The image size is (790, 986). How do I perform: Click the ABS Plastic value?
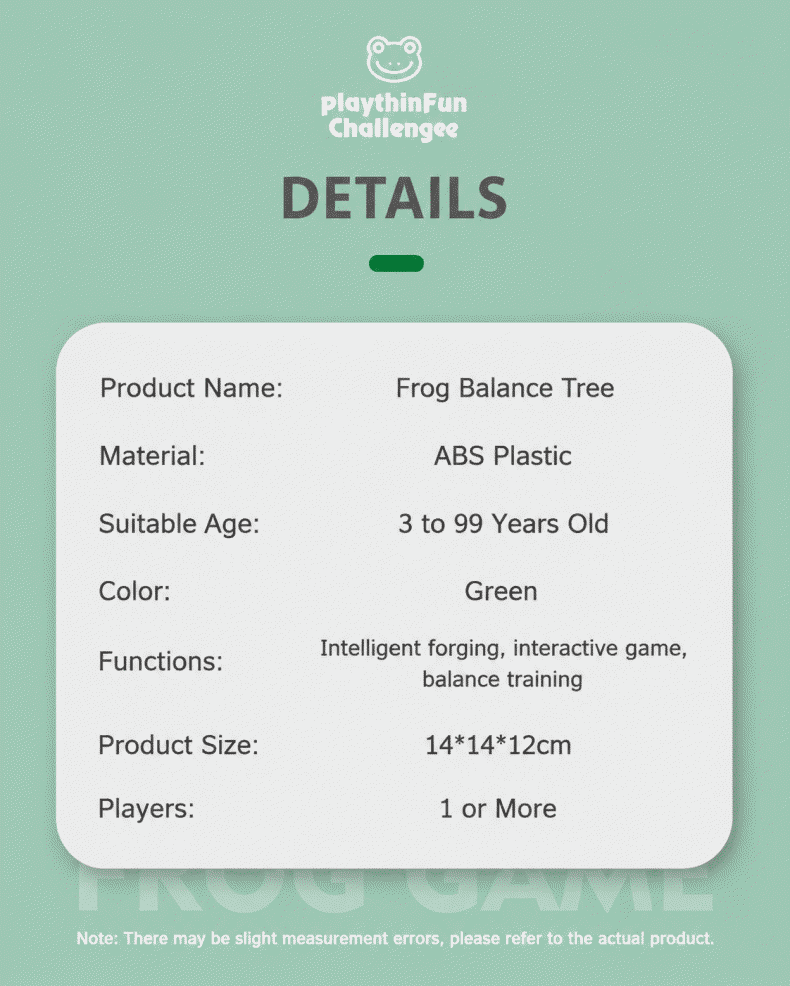click(x=503, y=456)
